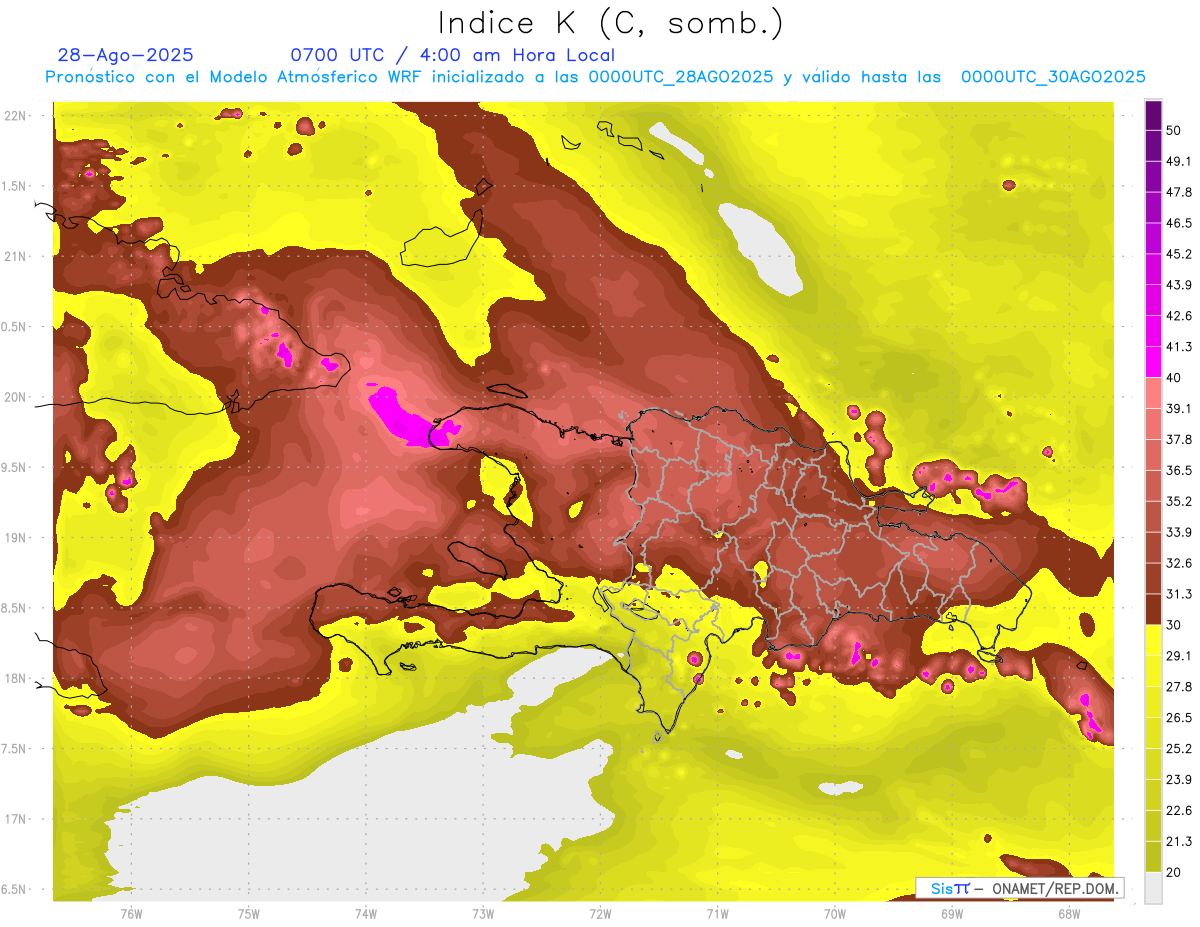Screen dimensions: 1200x927
Task: Click the longitude axis label "71W"
Action: click(x=717, y=913)
